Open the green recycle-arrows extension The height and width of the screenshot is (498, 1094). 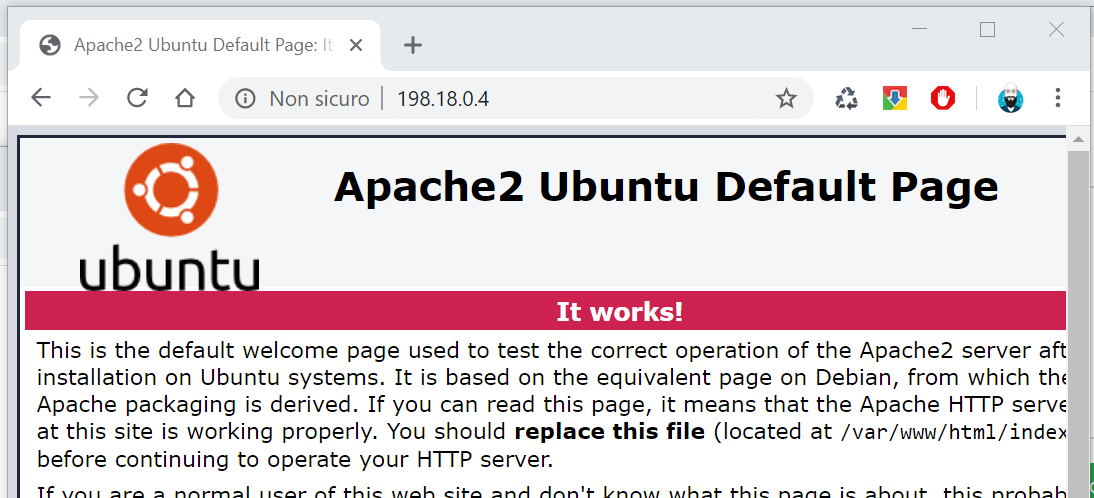[x=847, y=98]
